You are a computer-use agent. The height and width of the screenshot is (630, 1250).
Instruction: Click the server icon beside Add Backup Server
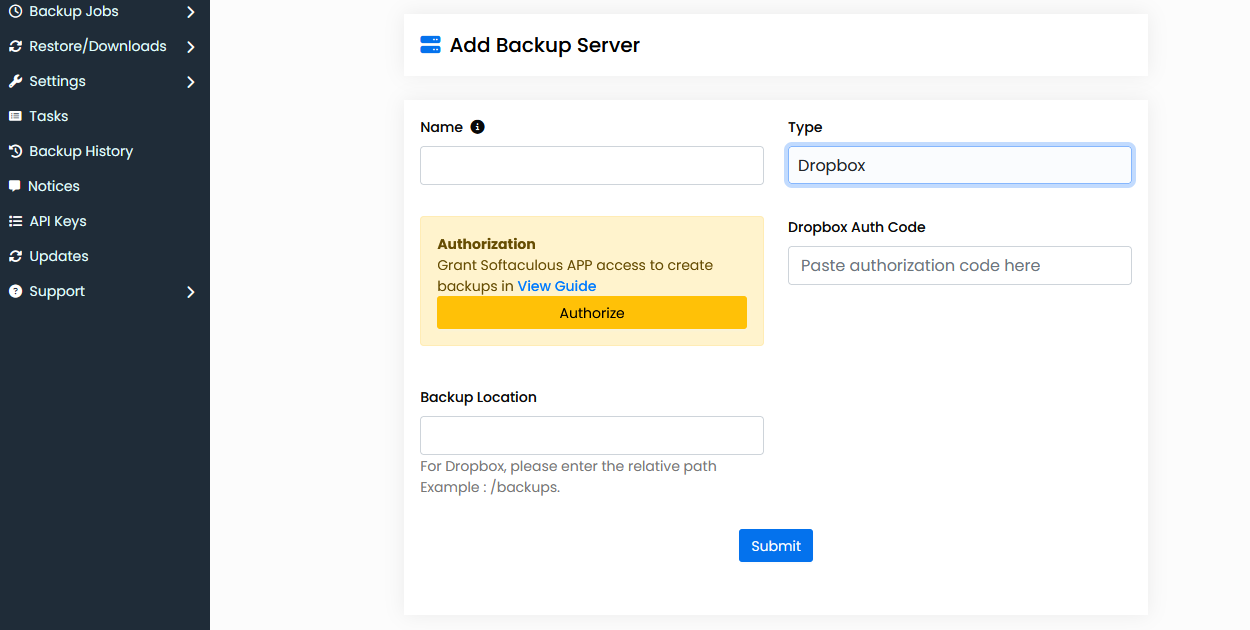[431, 45]
